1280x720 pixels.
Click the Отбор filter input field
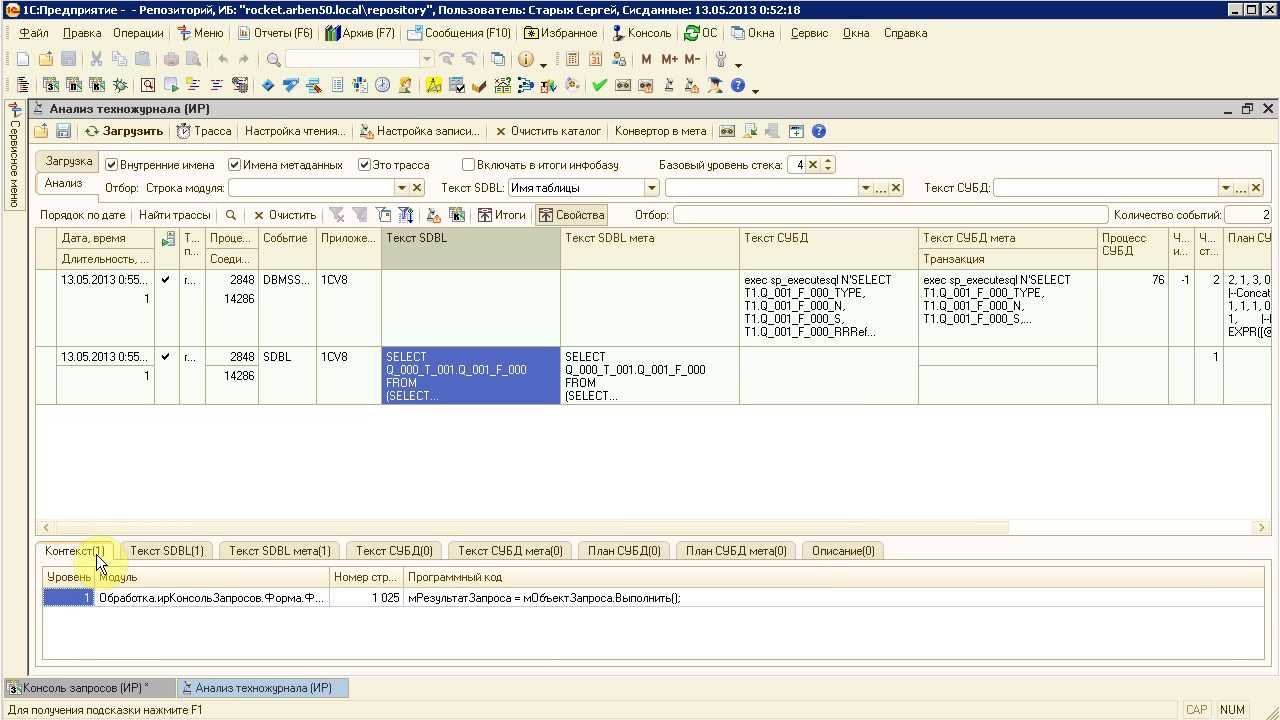(890, 215)
